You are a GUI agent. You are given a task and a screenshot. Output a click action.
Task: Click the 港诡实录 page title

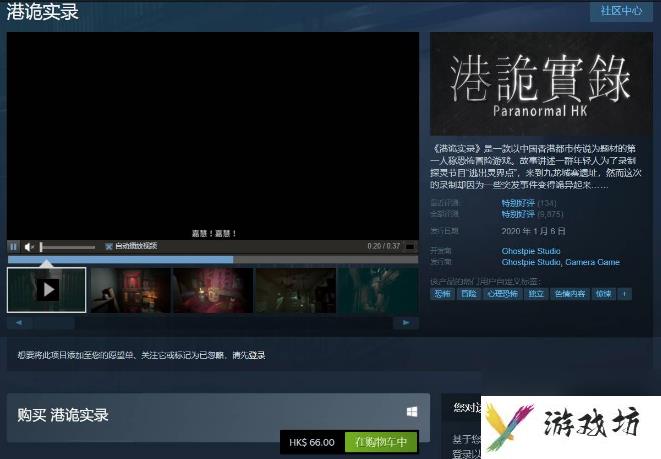43,11
